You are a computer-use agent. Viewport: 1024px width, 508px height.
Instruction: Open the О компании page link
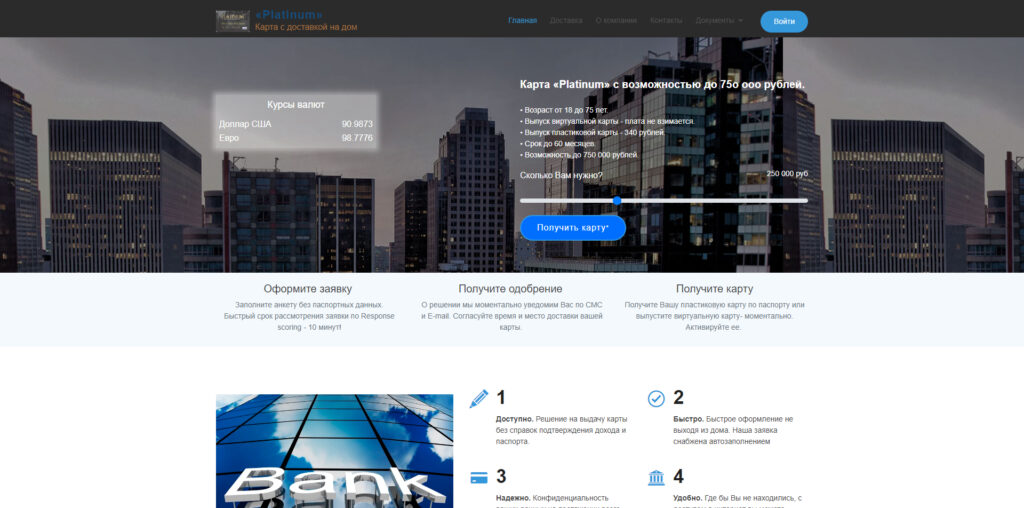616,20
